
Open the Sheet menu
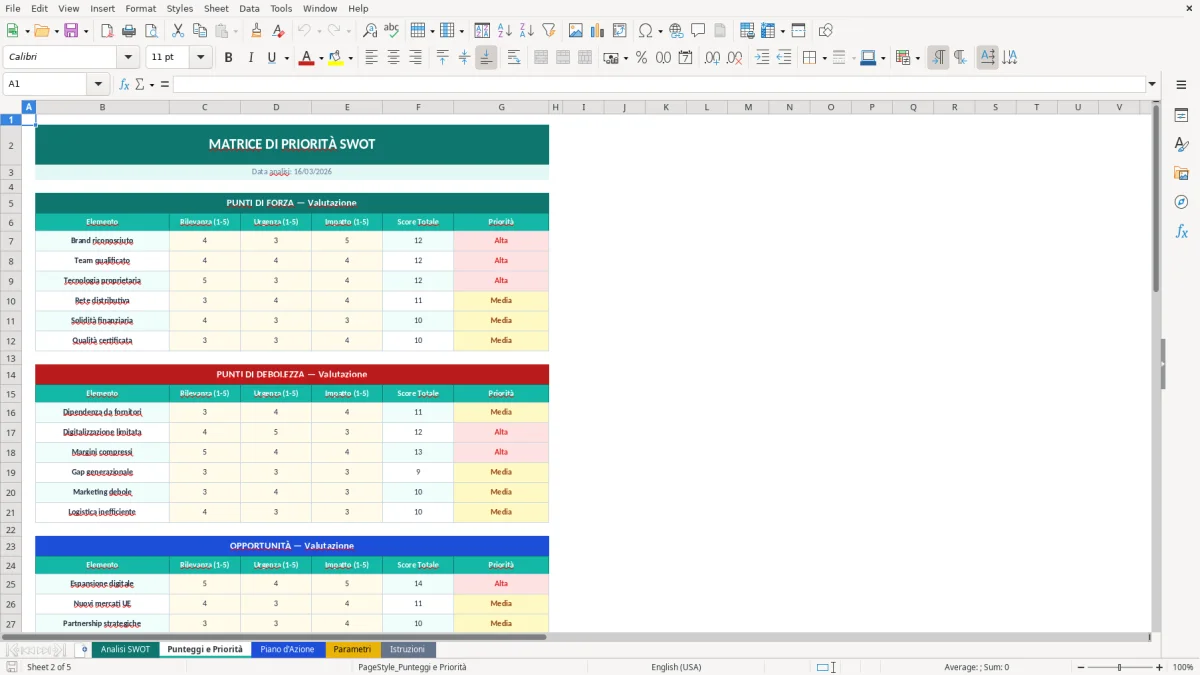(216, 8)
